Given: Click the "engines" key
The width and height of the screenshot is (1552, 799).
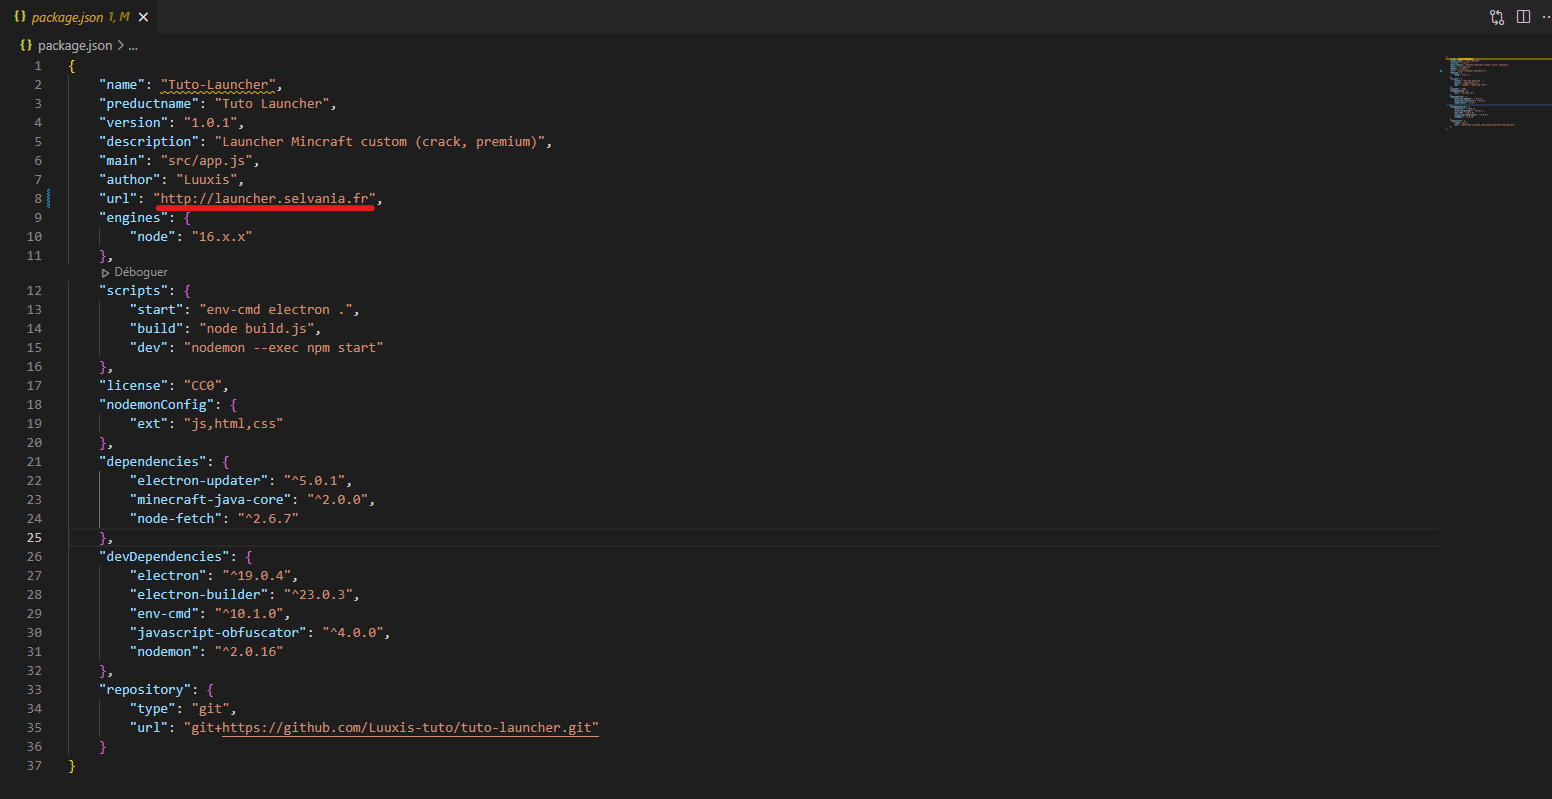Looking at the screenshot, I should coord(134,218).
